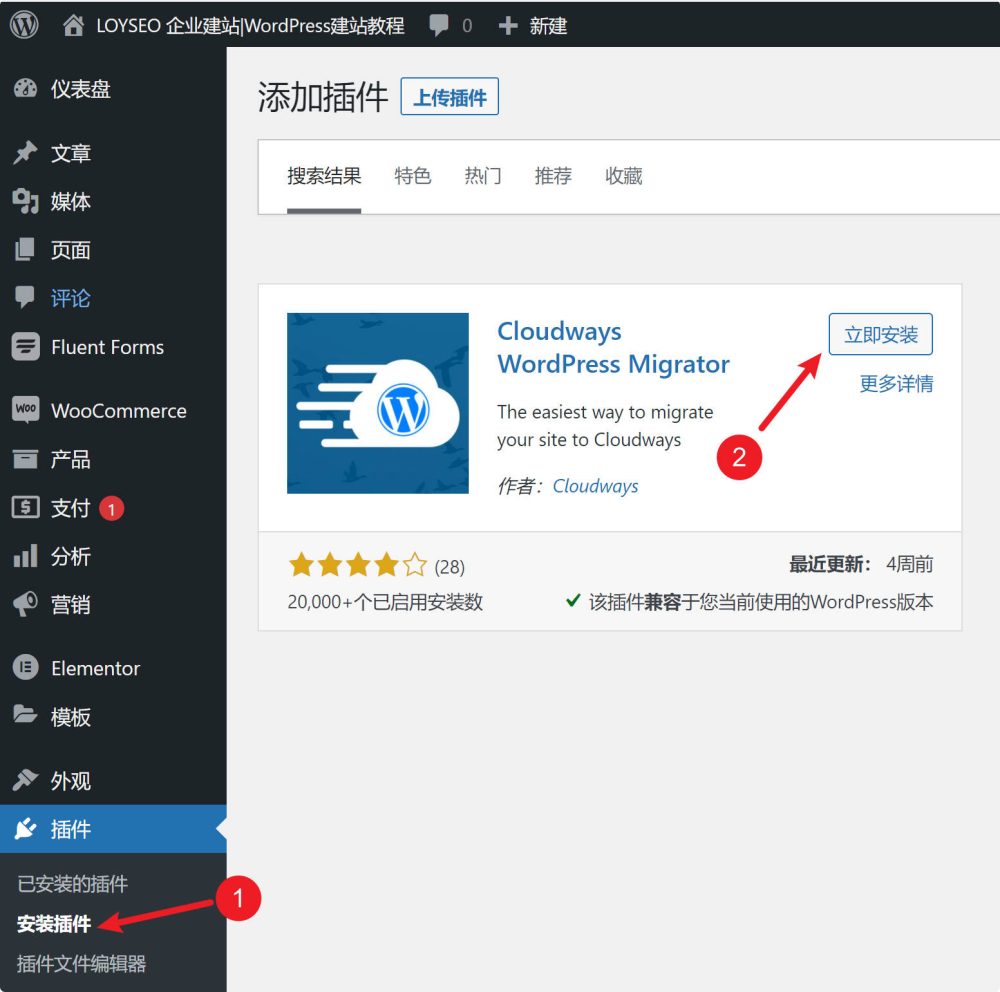The height and width of the screenshot is (992, 1000).
Task: Click the 支付 notification badge showing 1
Action: [112, 508]
